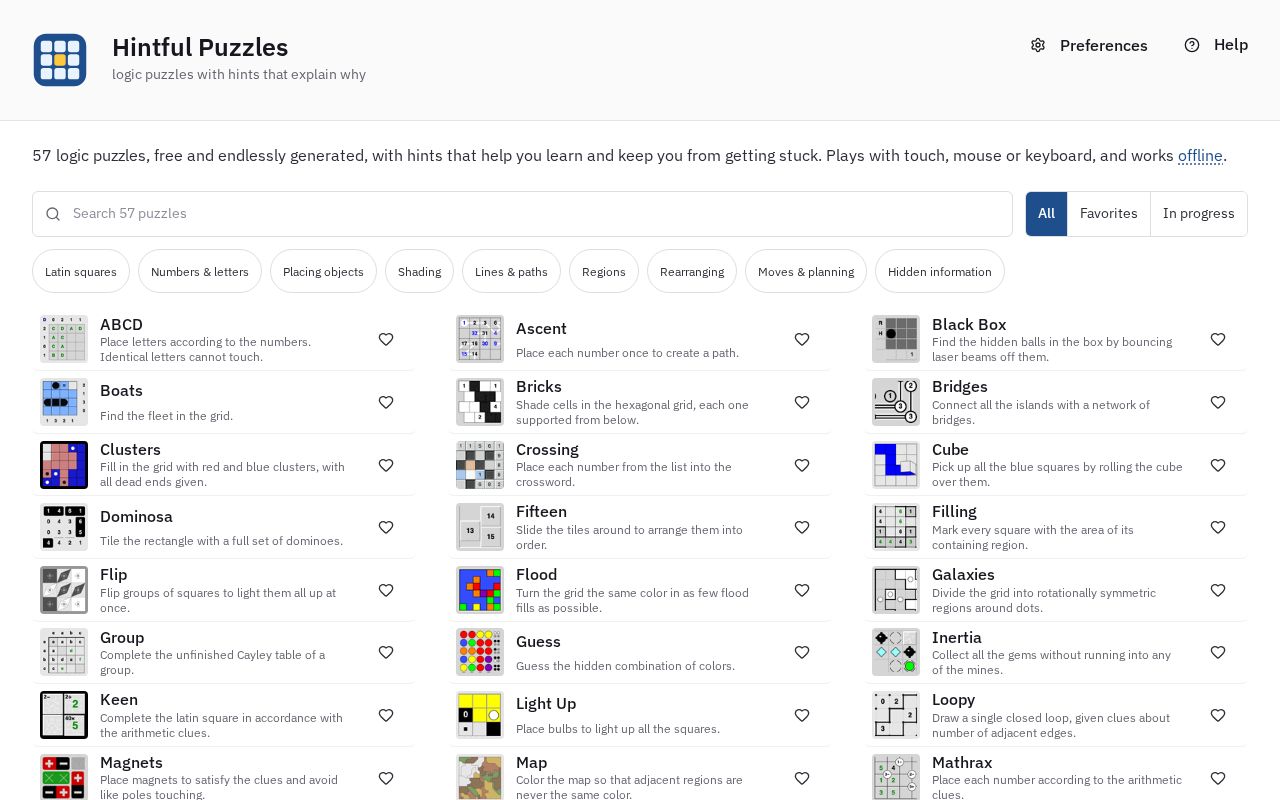
Task: Switch to the In progress tab
Action: pyautogui.click(x=1199, y=214)
